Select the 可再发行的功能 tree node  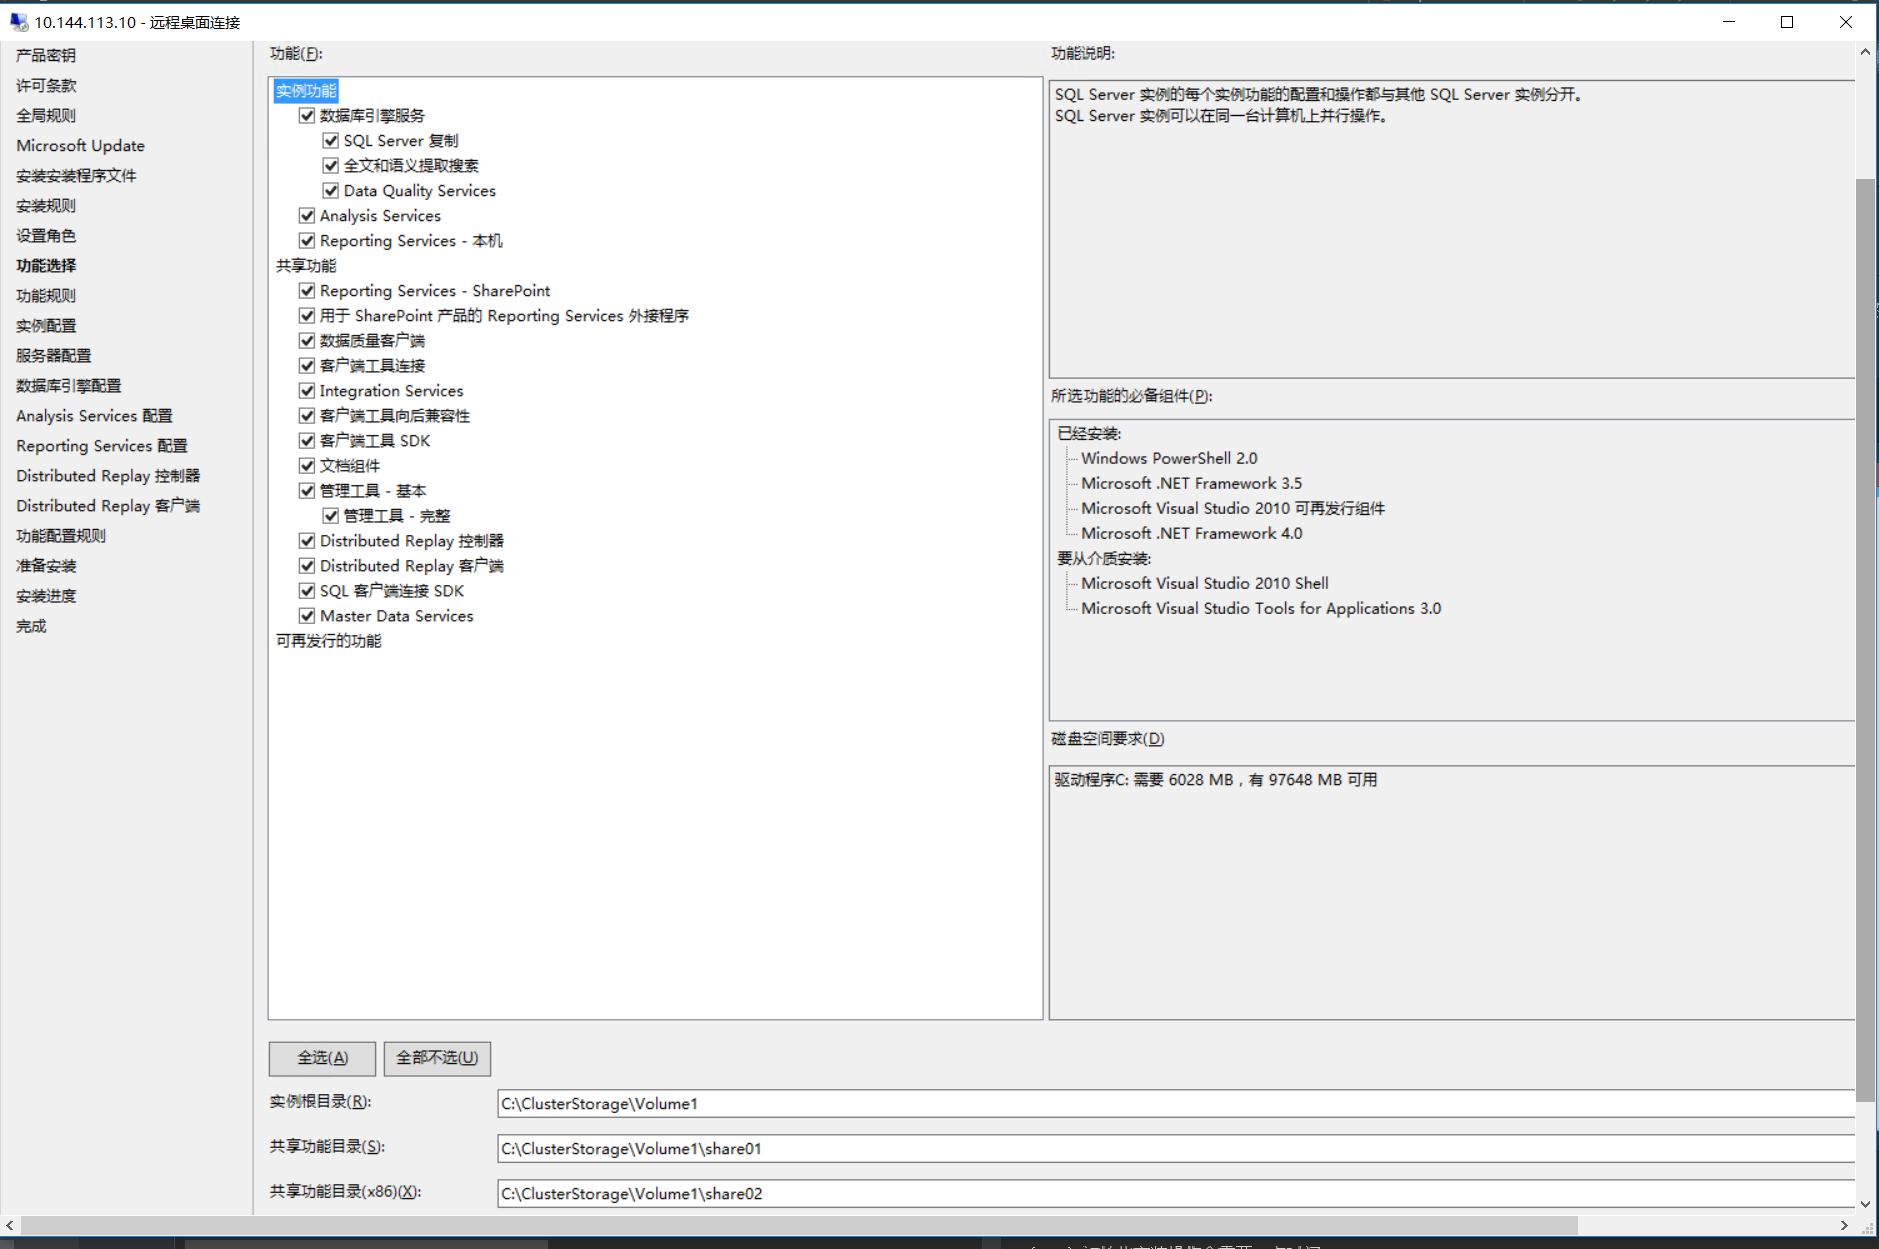tap(329, 641)
